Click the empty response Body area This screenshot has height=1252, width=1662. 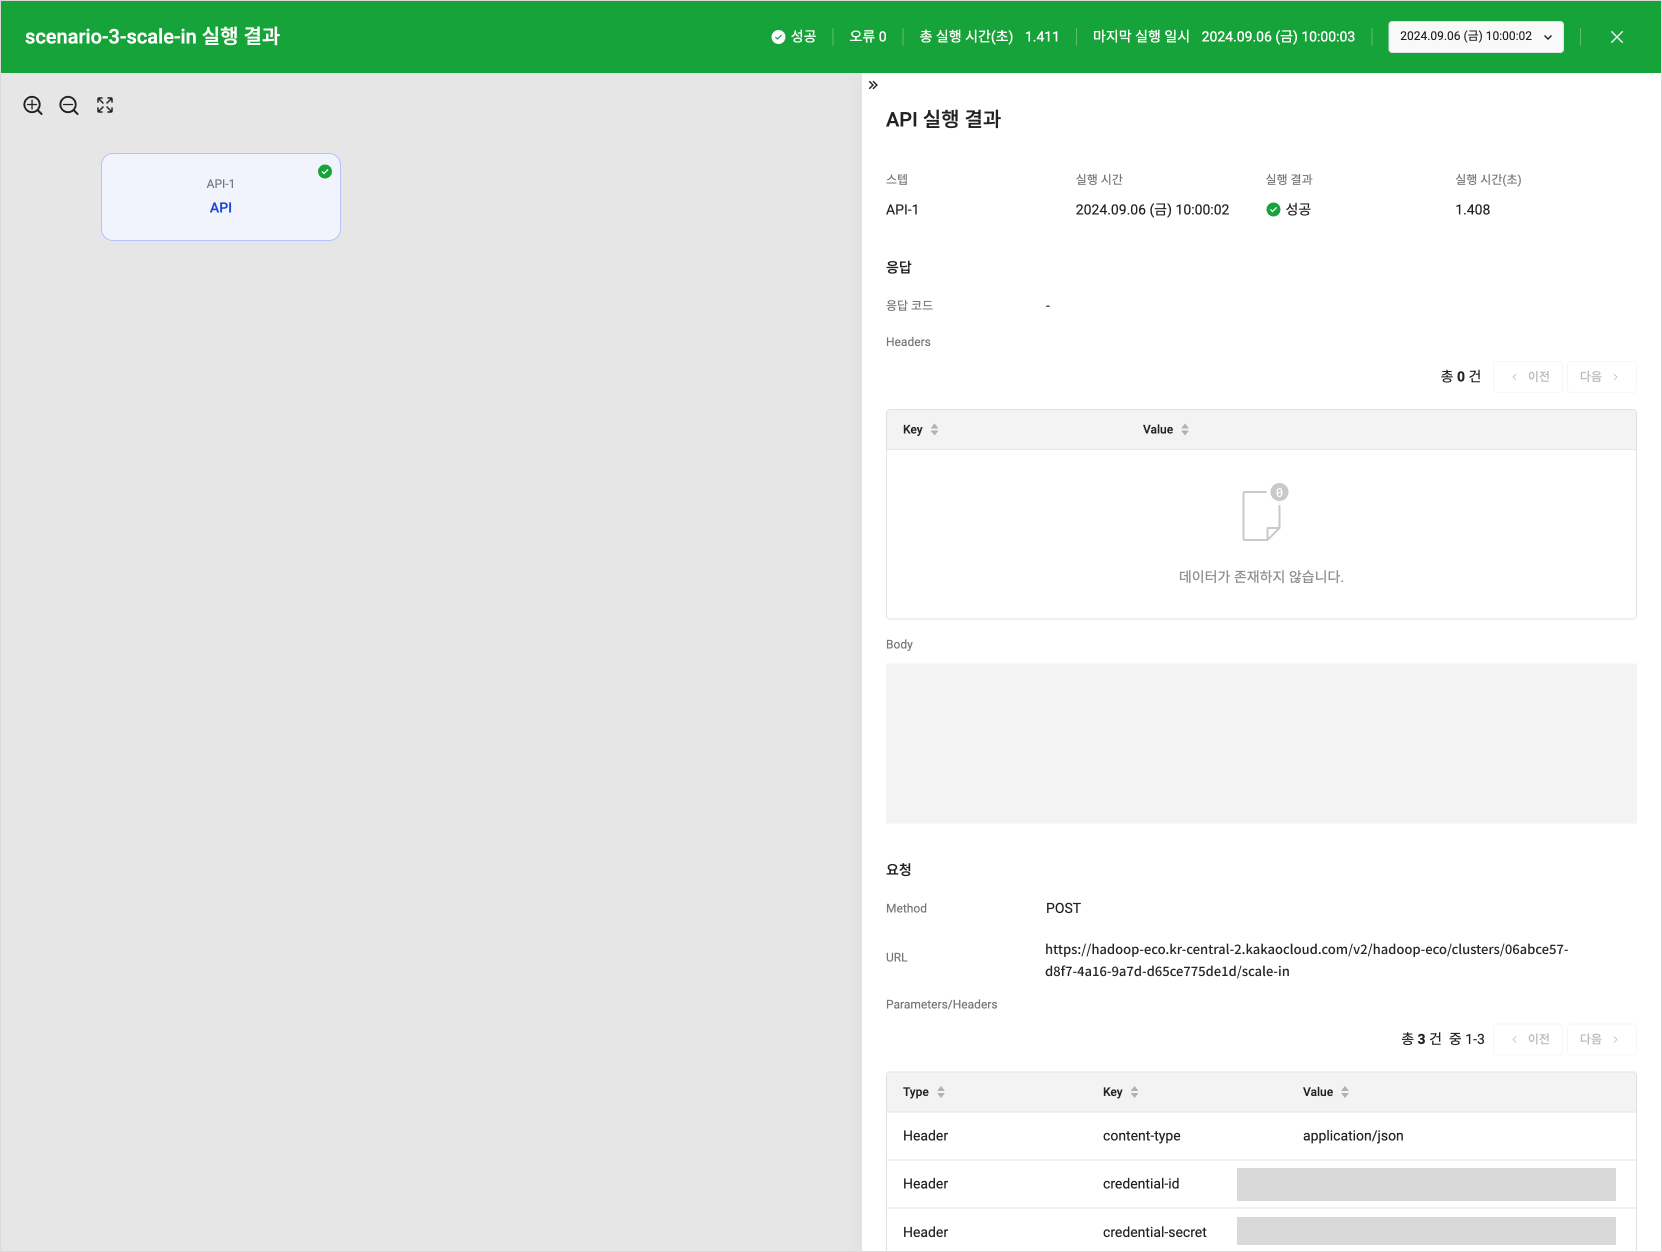click(1261, 744)
